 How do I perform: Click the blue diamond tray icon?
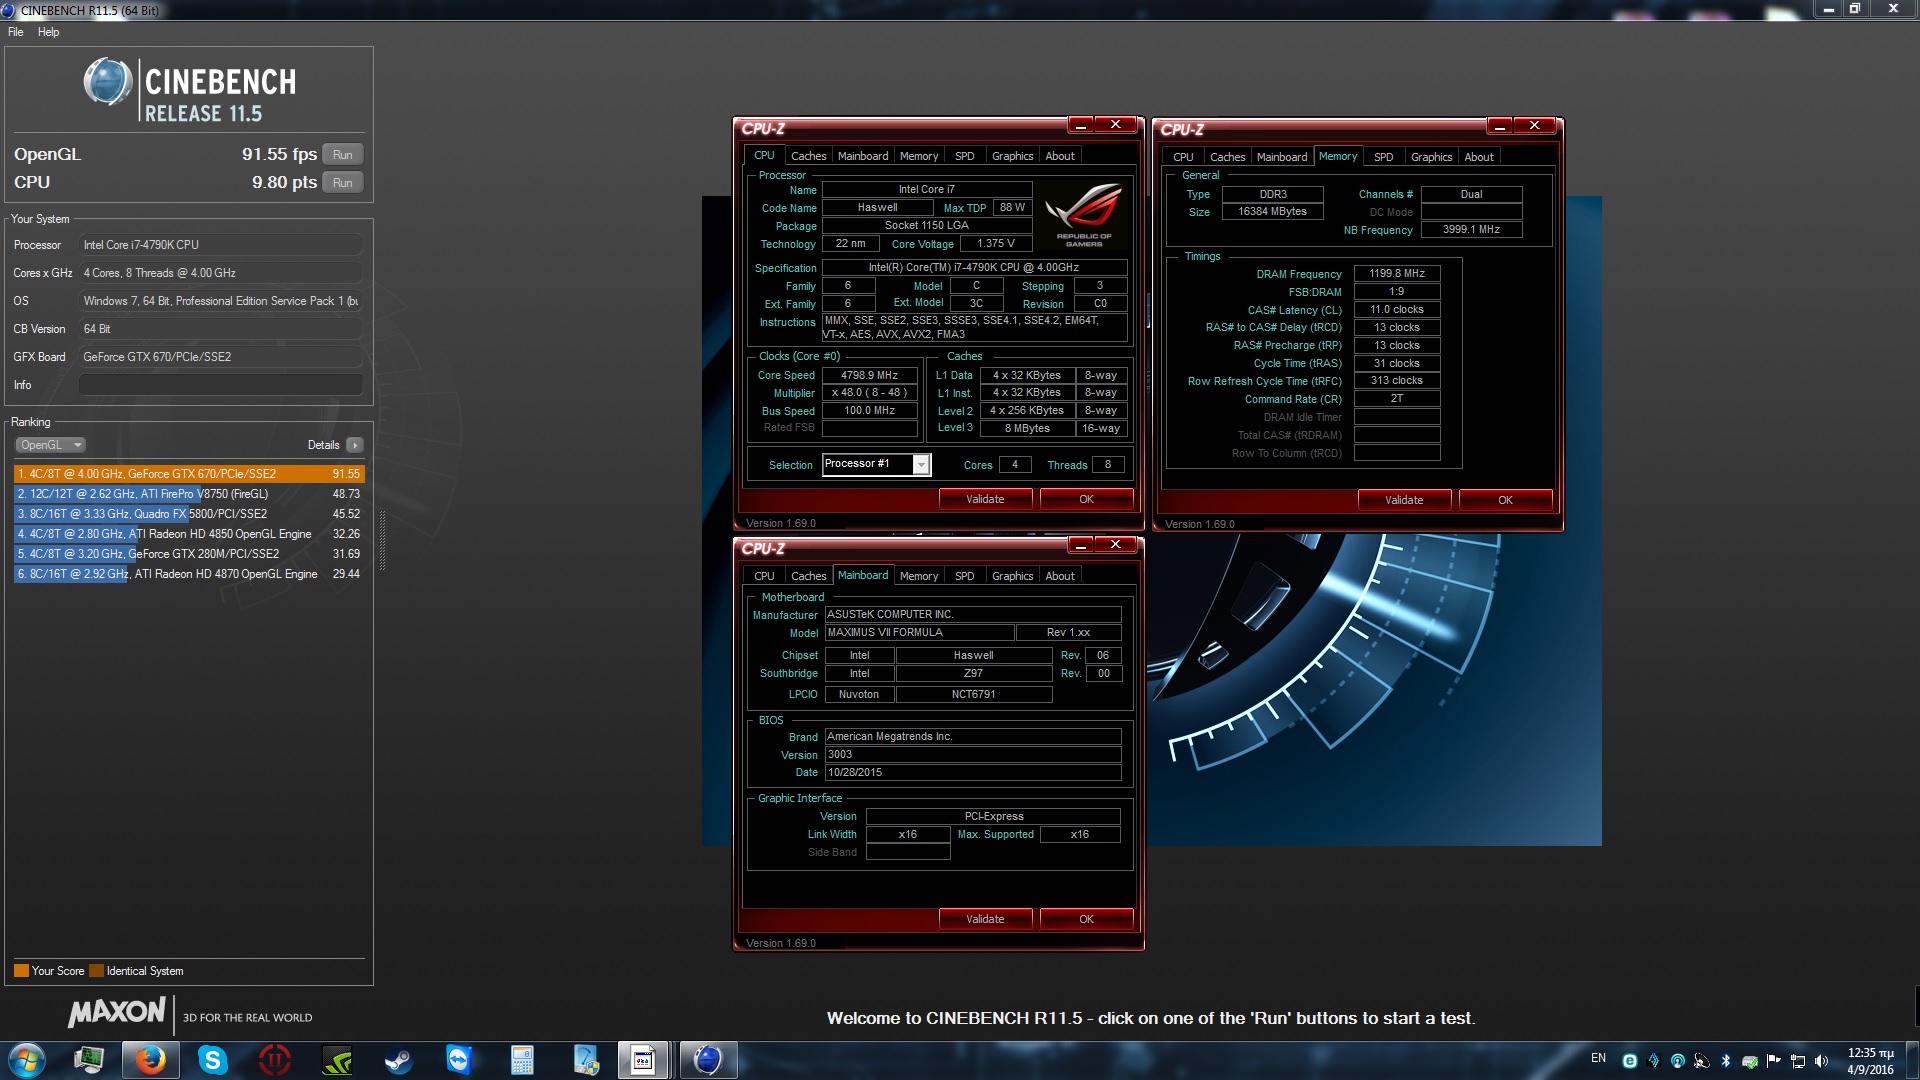tap(1654, 1061)
